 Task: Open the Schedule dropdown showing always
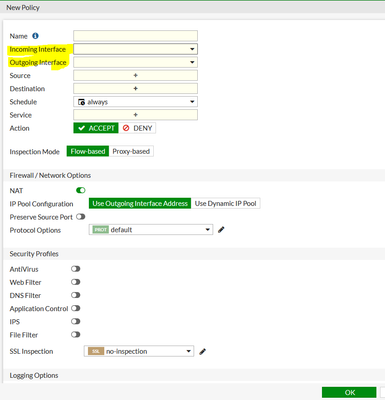135,102
